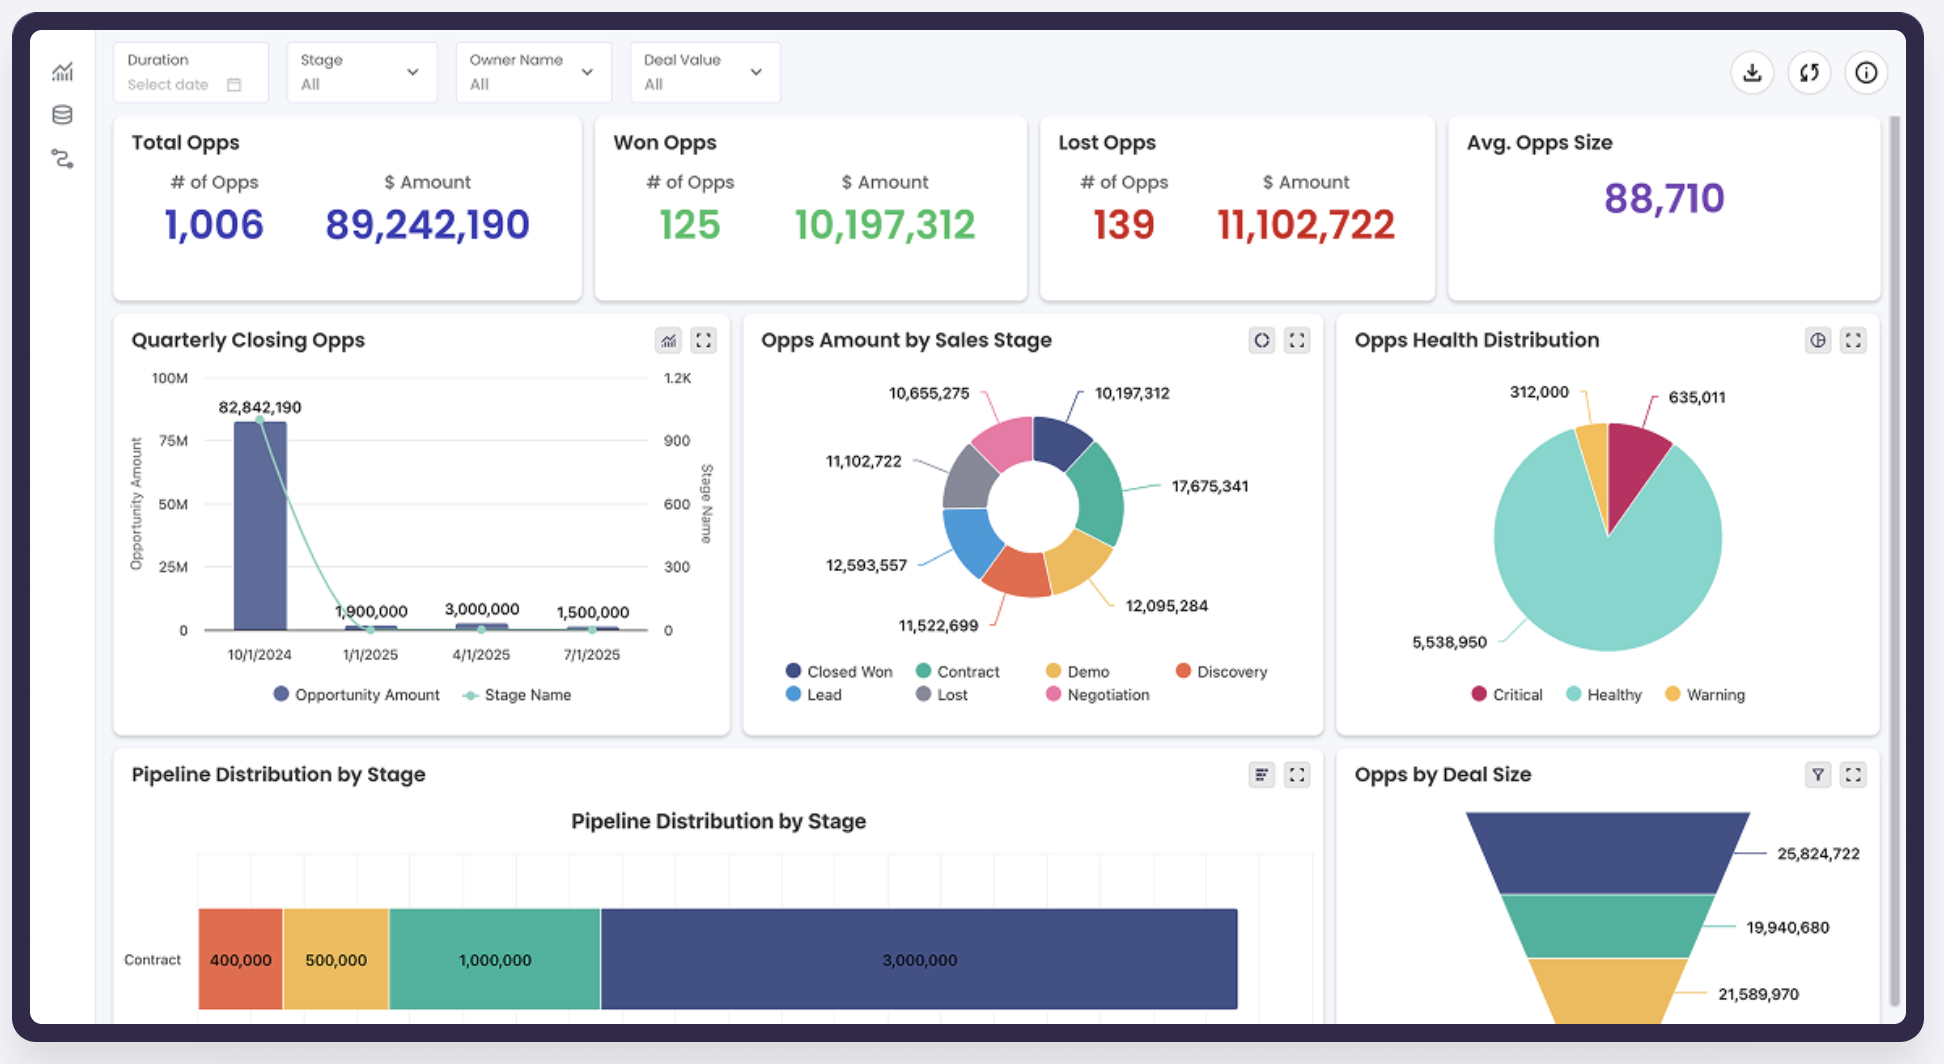Download the dashboard using download icon

pos(1752,73)
